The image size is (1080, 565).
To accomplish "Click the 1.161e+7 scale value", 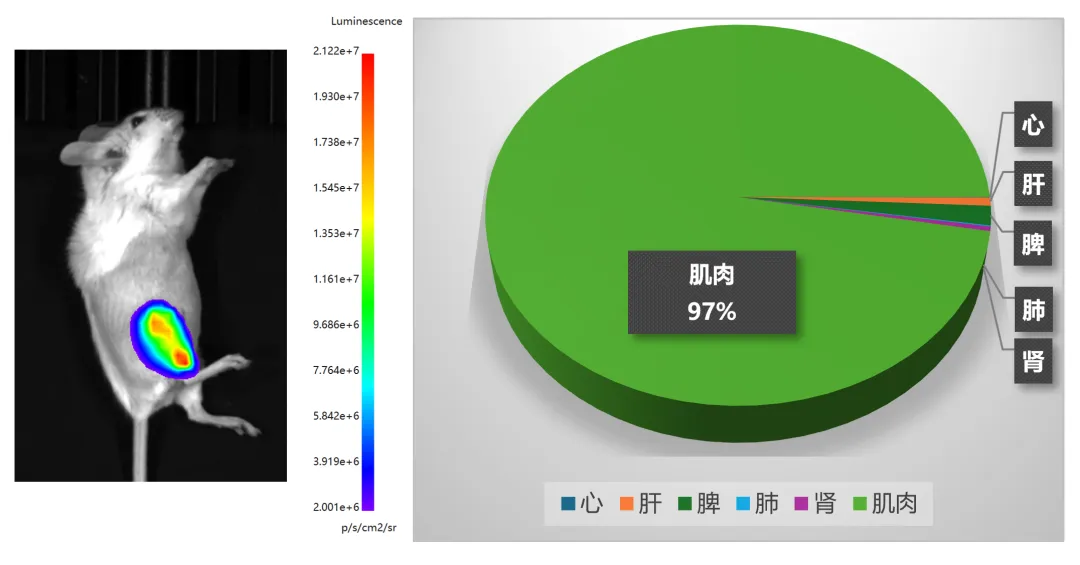I will coord(336,279).
